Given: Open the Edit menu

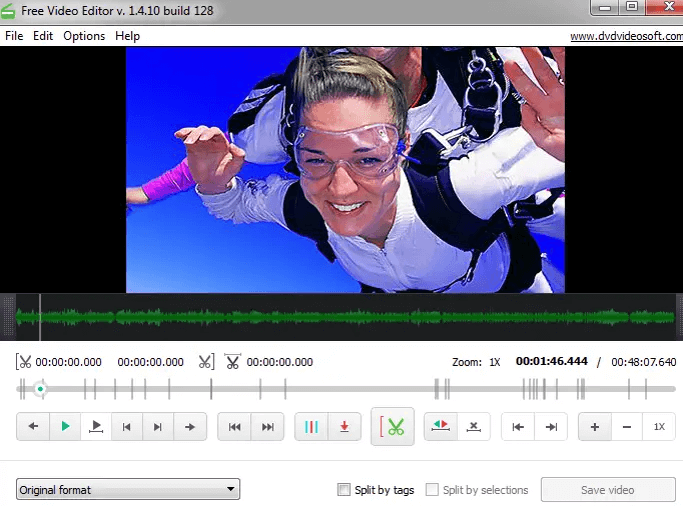Looking at the screenshot, I should 43,36.
